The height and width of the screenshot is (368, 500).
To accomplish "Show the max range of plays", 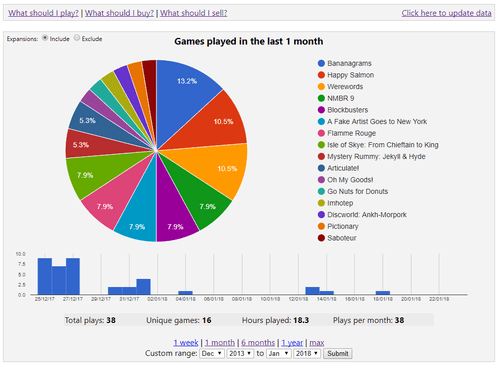I will pos(317,343).
